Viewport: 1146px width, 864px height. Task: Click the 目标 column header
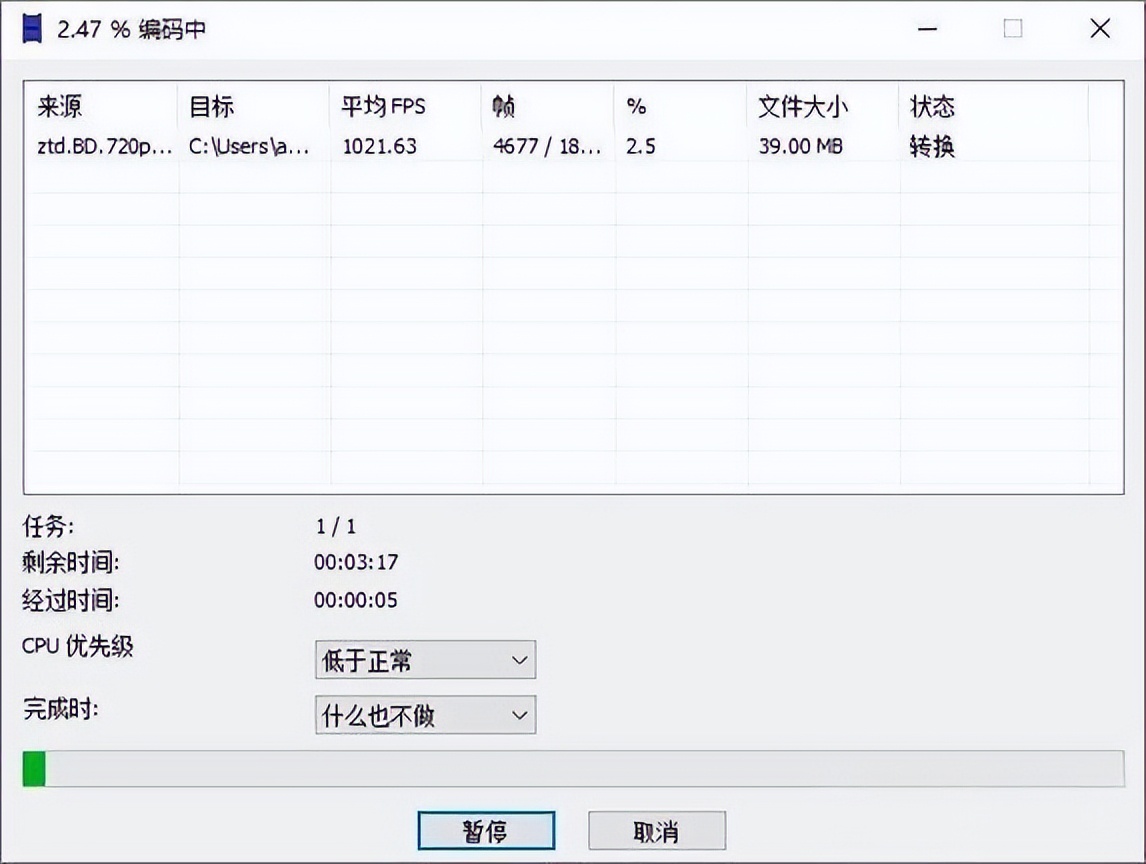click(210, 105)
